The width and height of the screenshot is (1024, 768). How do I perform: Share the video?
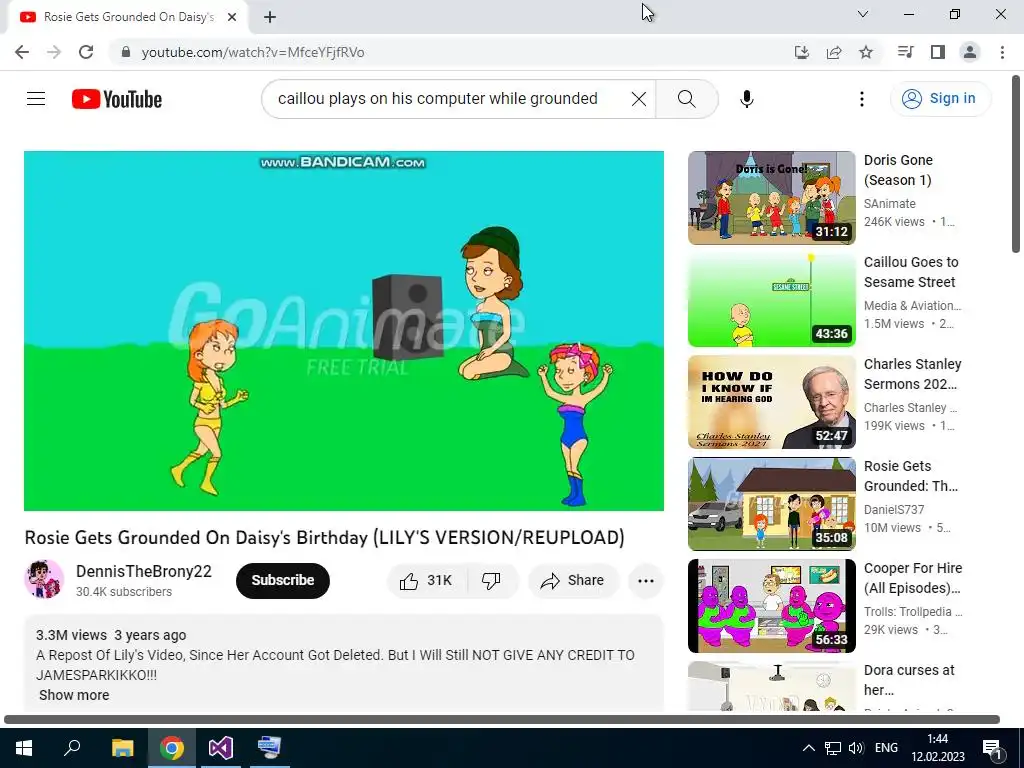(572, 581)
